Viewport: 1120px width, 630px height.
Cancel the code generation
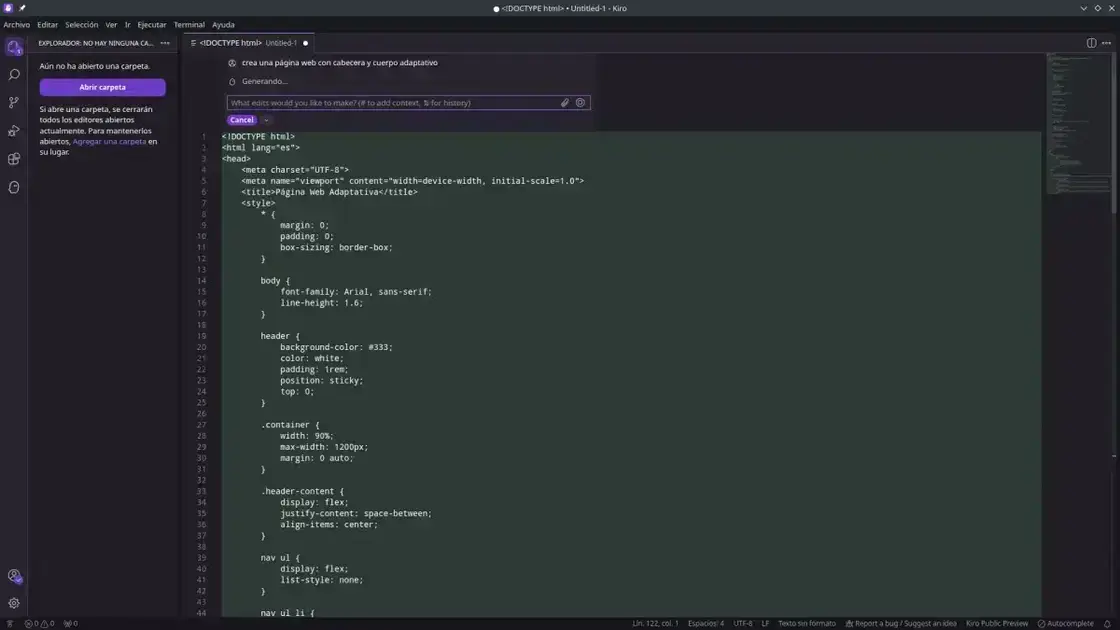(x=241, y=120)
